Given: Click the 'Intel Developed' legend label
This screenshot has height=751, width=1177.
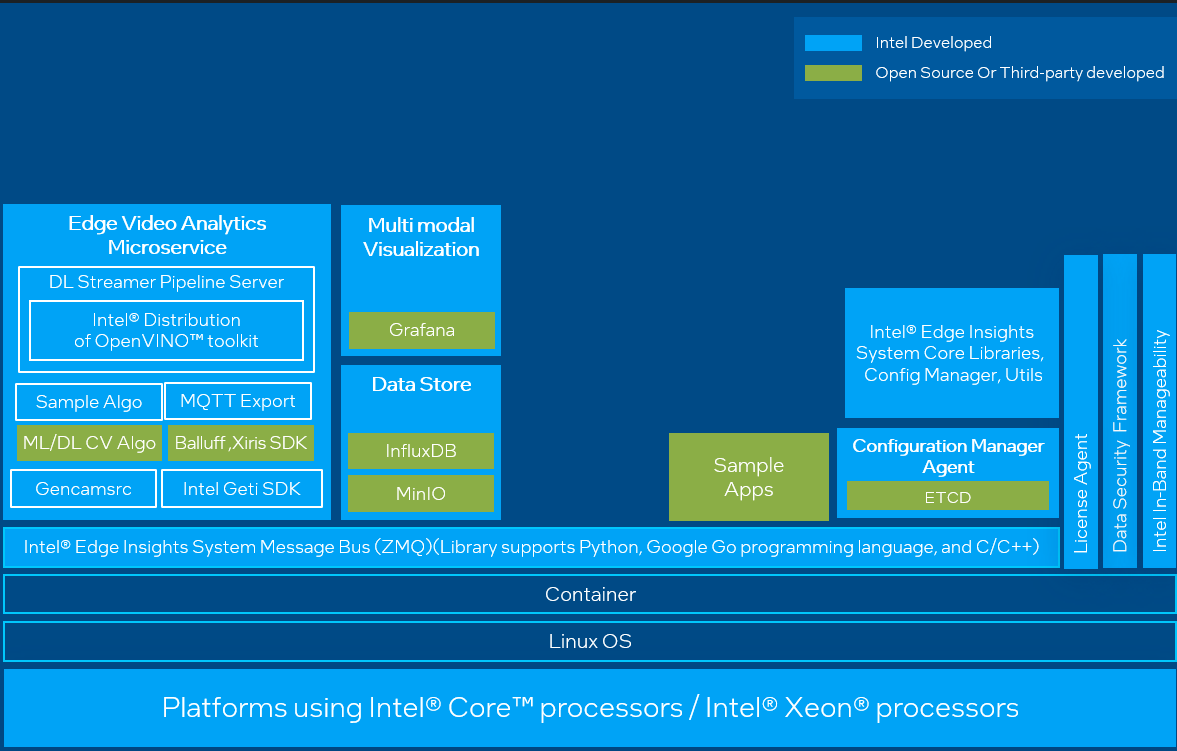Looking at the screenshot, I should [x=933, y=43].
